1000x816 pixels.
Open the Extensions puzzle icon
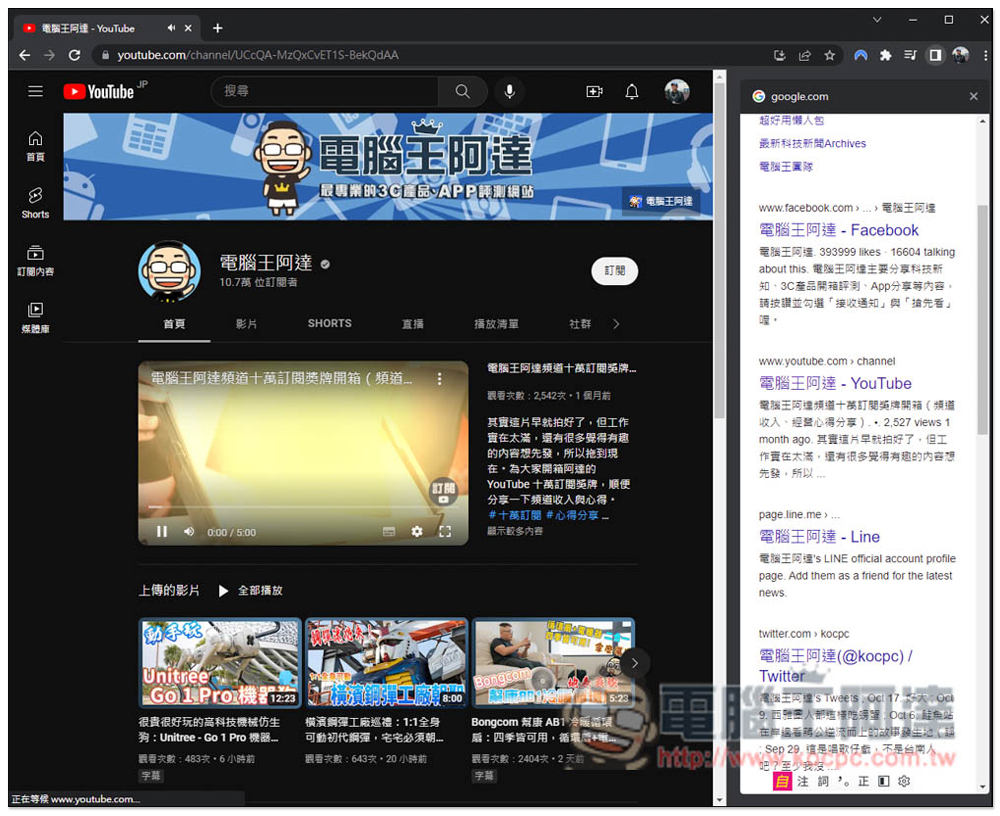coord(885,56)
